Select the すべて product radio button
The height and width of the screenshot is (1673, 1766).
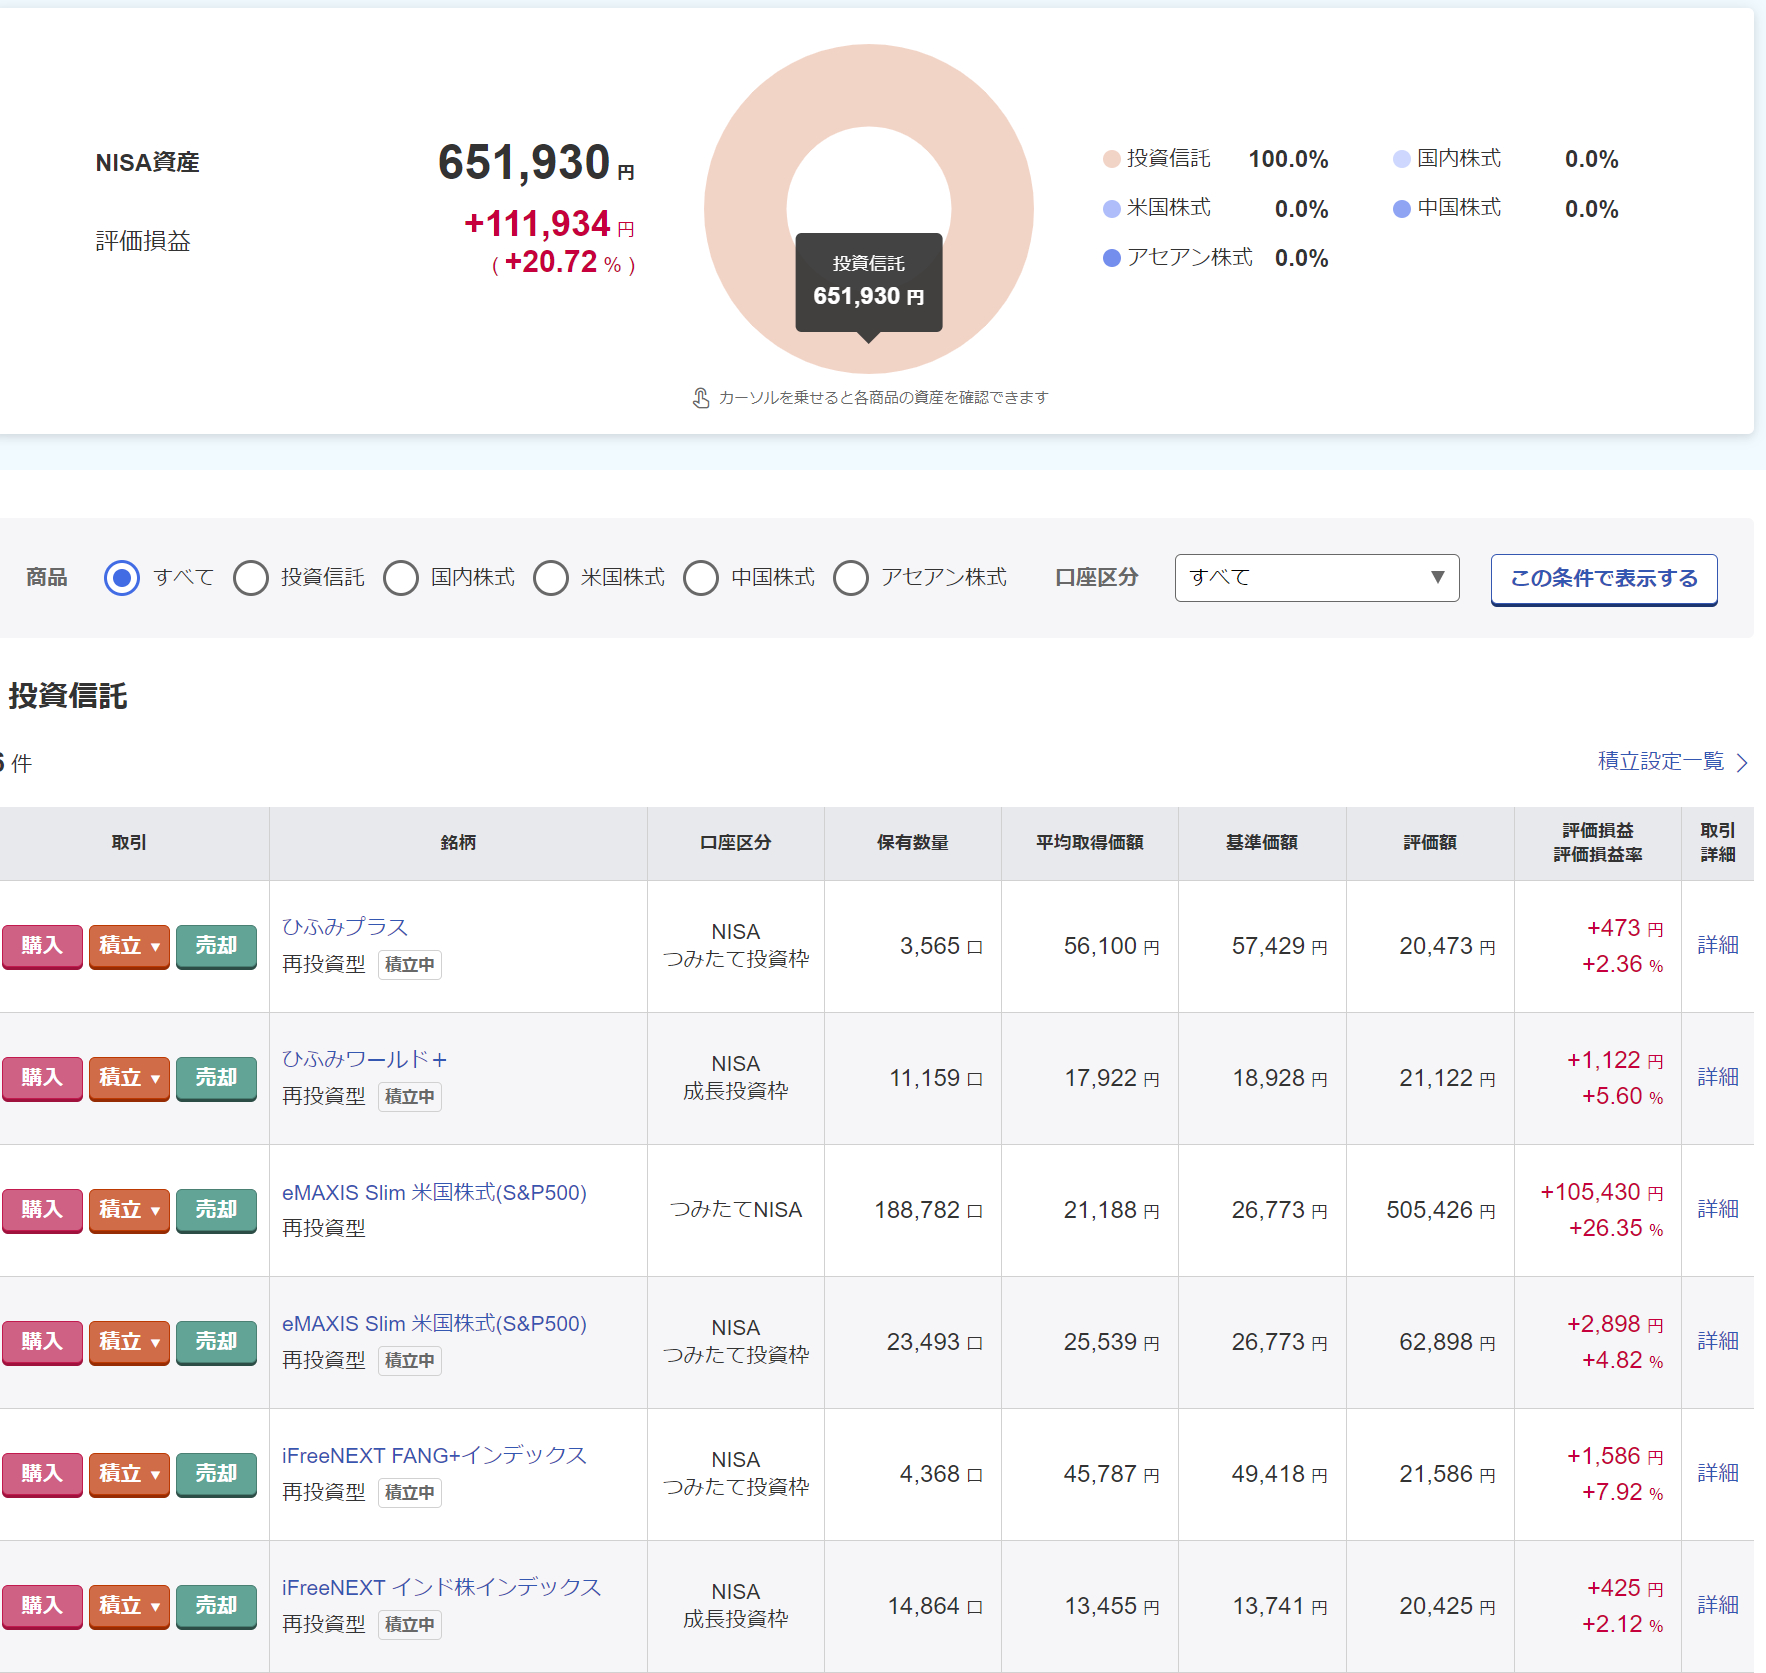tap(122, 578)
